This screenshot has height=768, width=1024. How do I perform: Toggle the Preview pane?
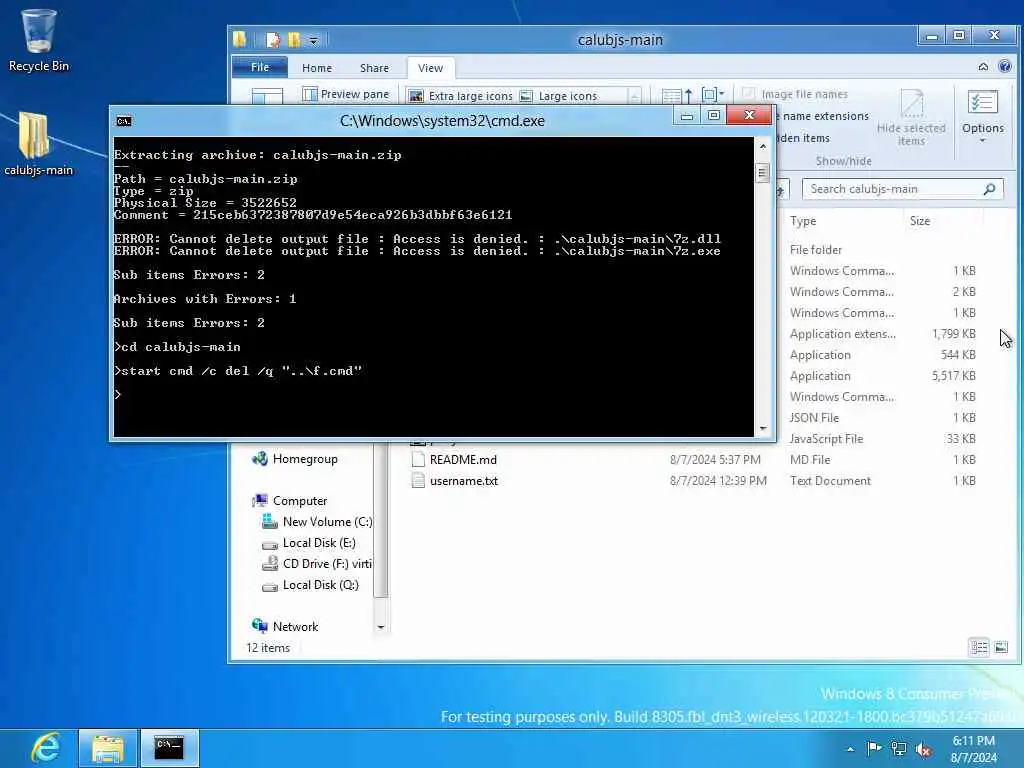pyautogui.click(x=346, y=94)
